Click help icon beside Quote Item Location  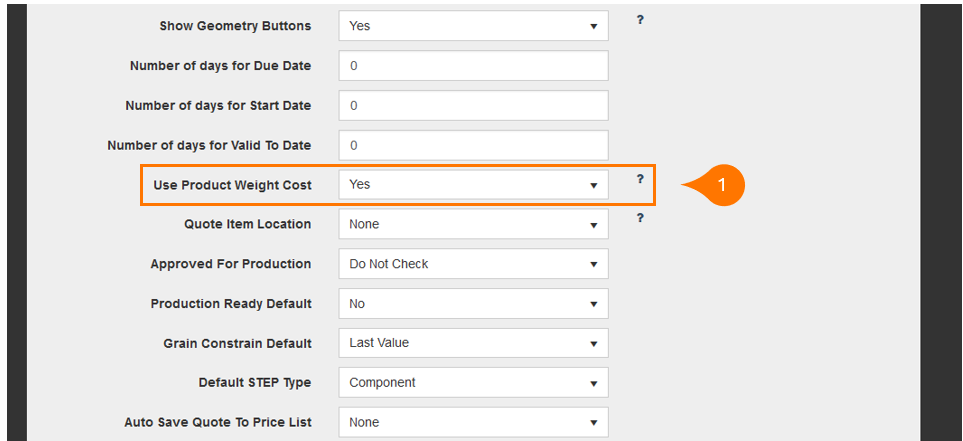tap(639, 218)
